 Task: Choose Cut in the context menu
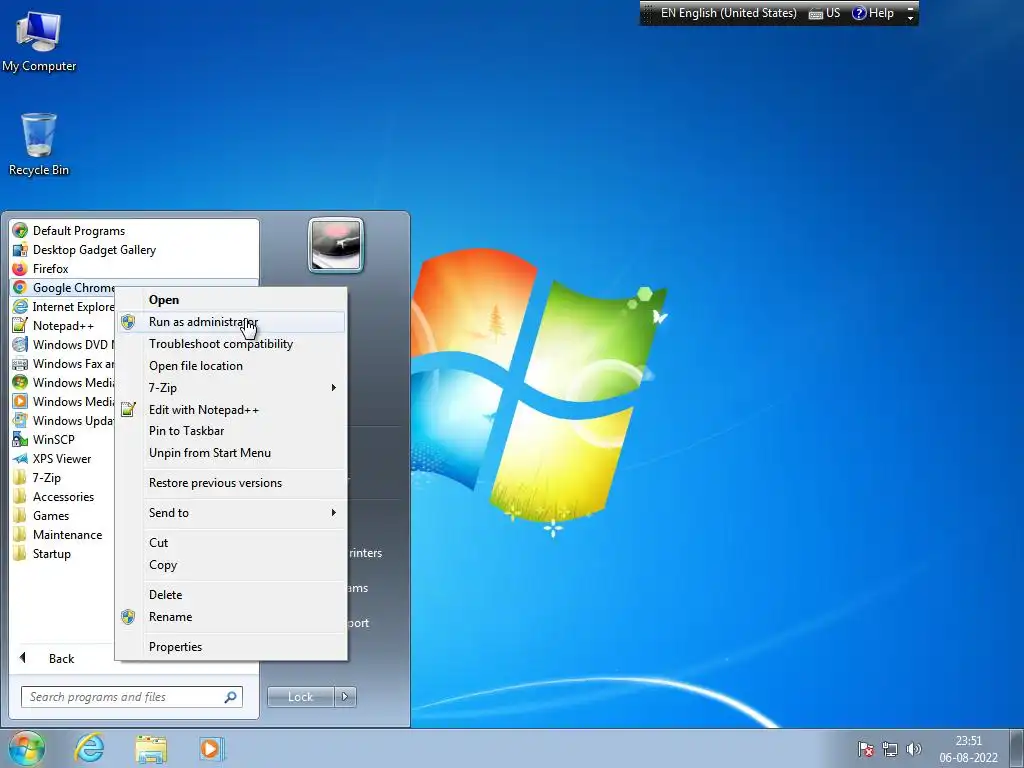coord(231,543)
